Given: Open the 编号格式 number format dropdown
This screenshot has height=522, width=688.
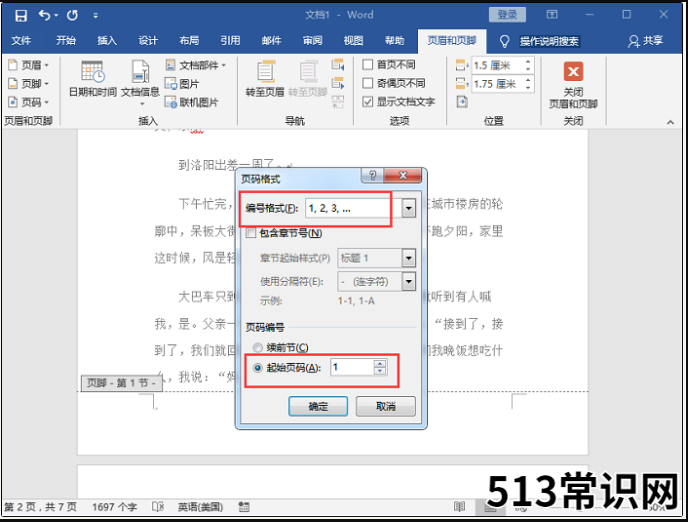Looking at the screenshot, I should [408, 208].
